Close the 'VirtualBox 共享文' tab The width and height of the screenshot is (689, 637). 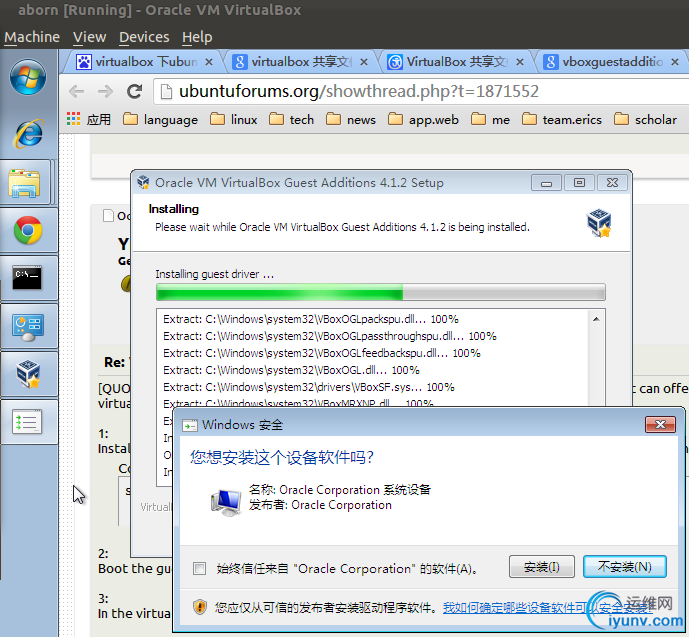click(520, 62)
